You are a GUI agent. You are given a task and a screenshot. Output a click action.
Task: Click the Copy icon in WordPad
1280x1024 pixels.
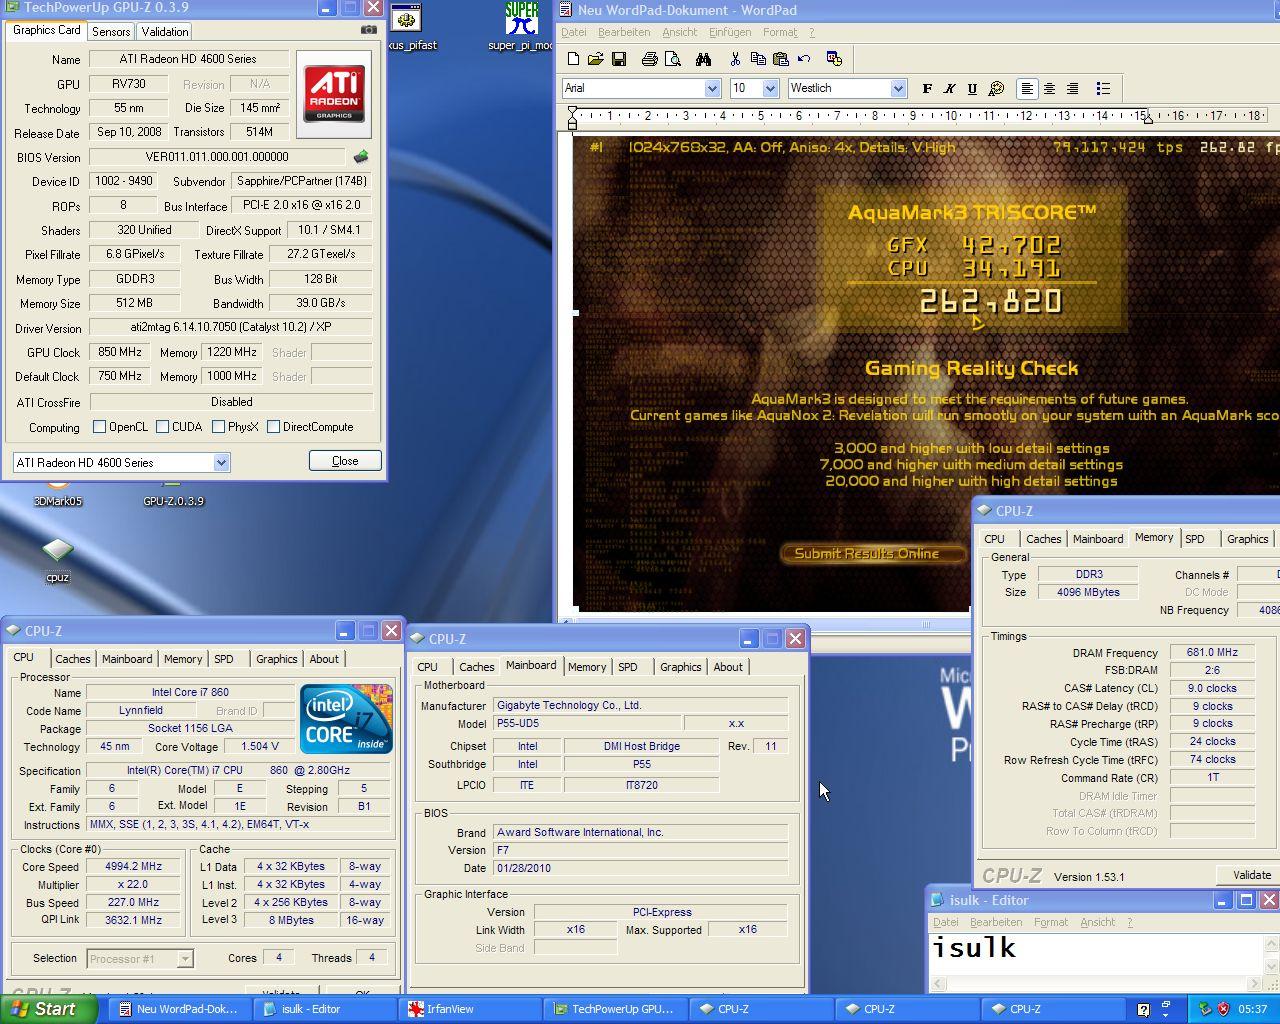pos(758,59)
